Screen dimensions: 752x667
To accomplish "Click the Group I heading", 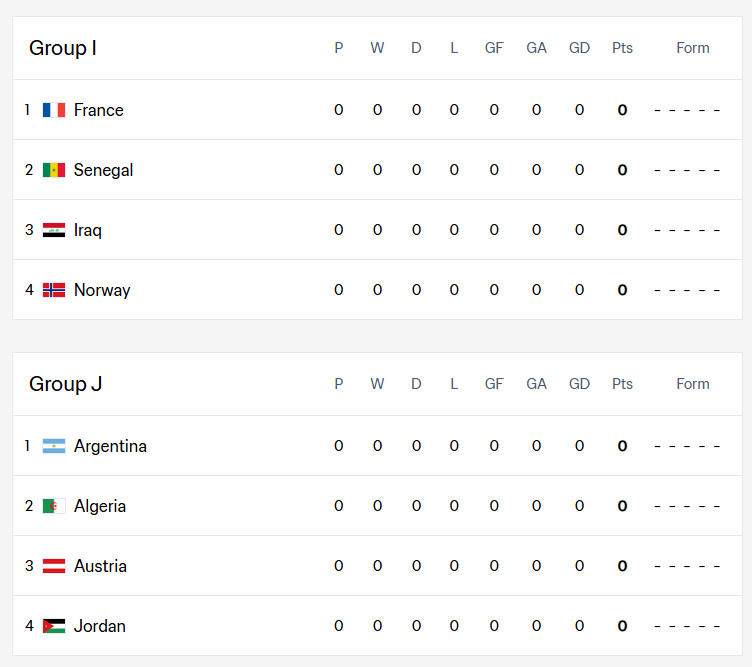I will [63, 48].
